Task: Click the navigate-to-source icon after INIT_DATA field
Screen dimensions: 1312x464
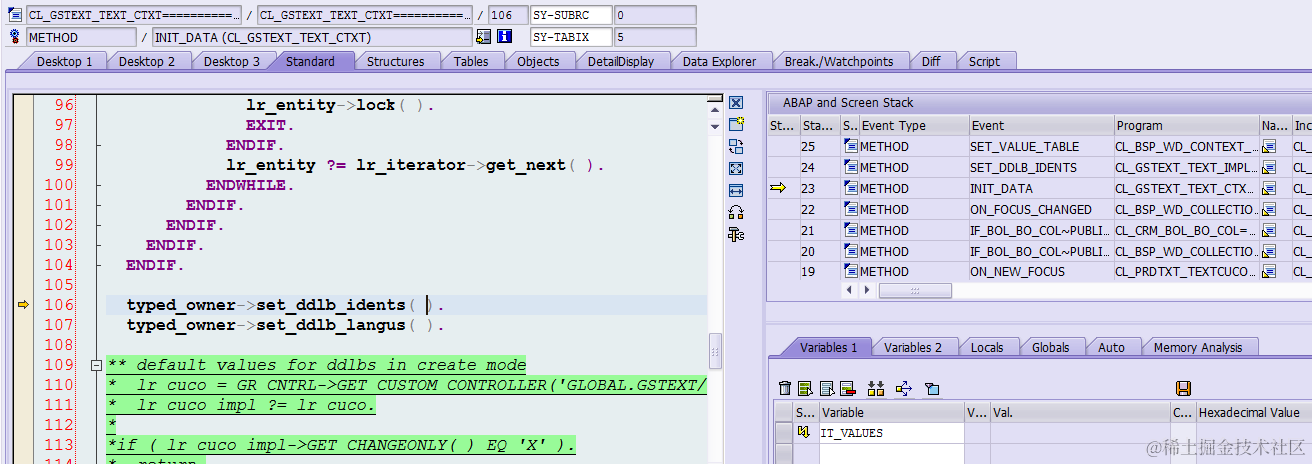Action: point(484,37)
